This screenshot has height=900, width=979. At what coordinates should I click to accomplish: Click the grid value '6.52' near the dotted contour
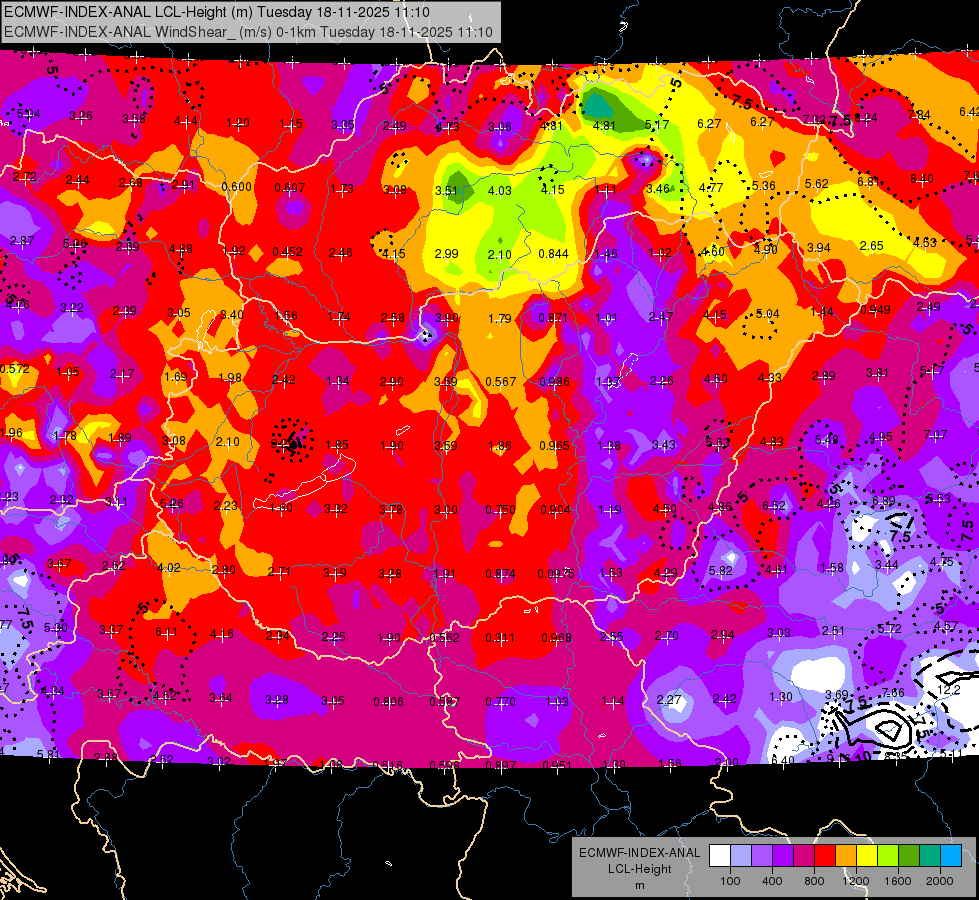774,505
